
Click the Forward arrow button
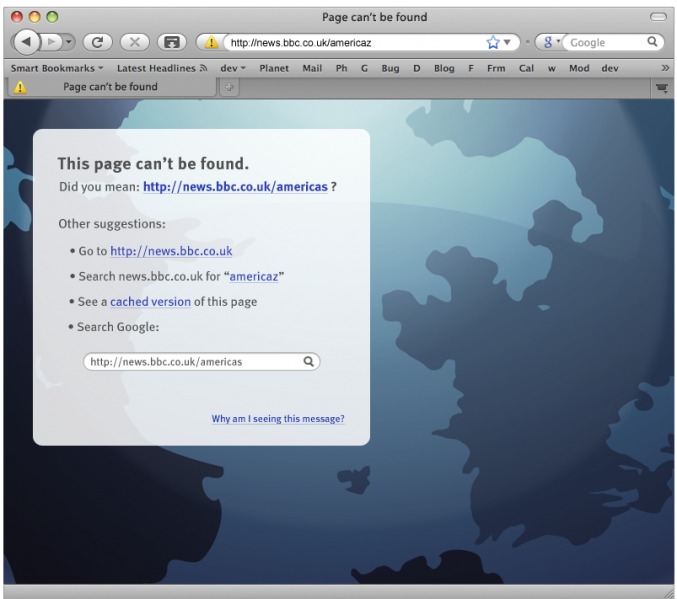click(x=51, y=42)
